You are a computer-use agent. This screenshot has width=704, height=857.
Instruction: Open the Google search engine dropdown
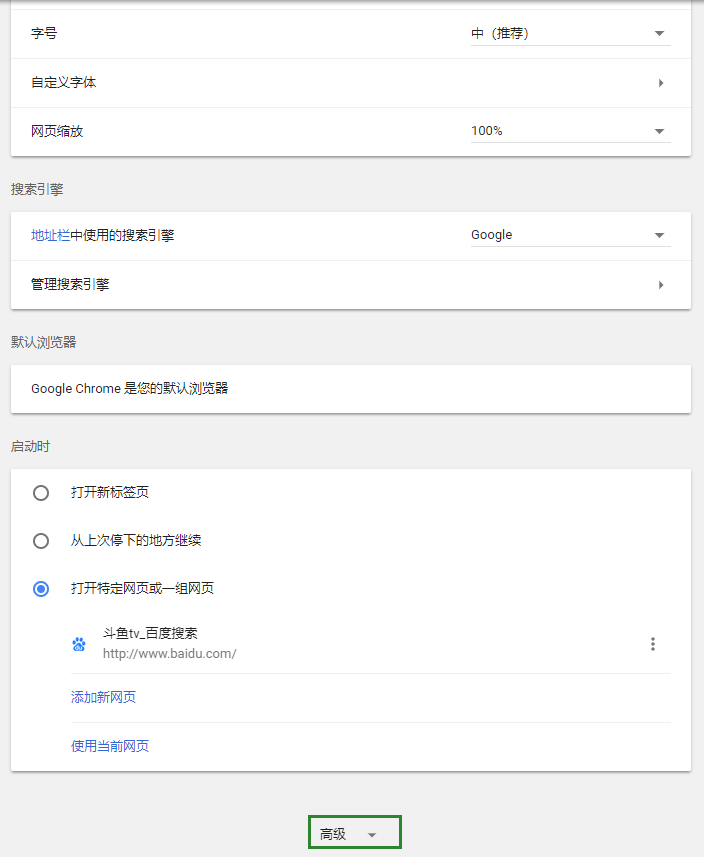click(571, 235)
